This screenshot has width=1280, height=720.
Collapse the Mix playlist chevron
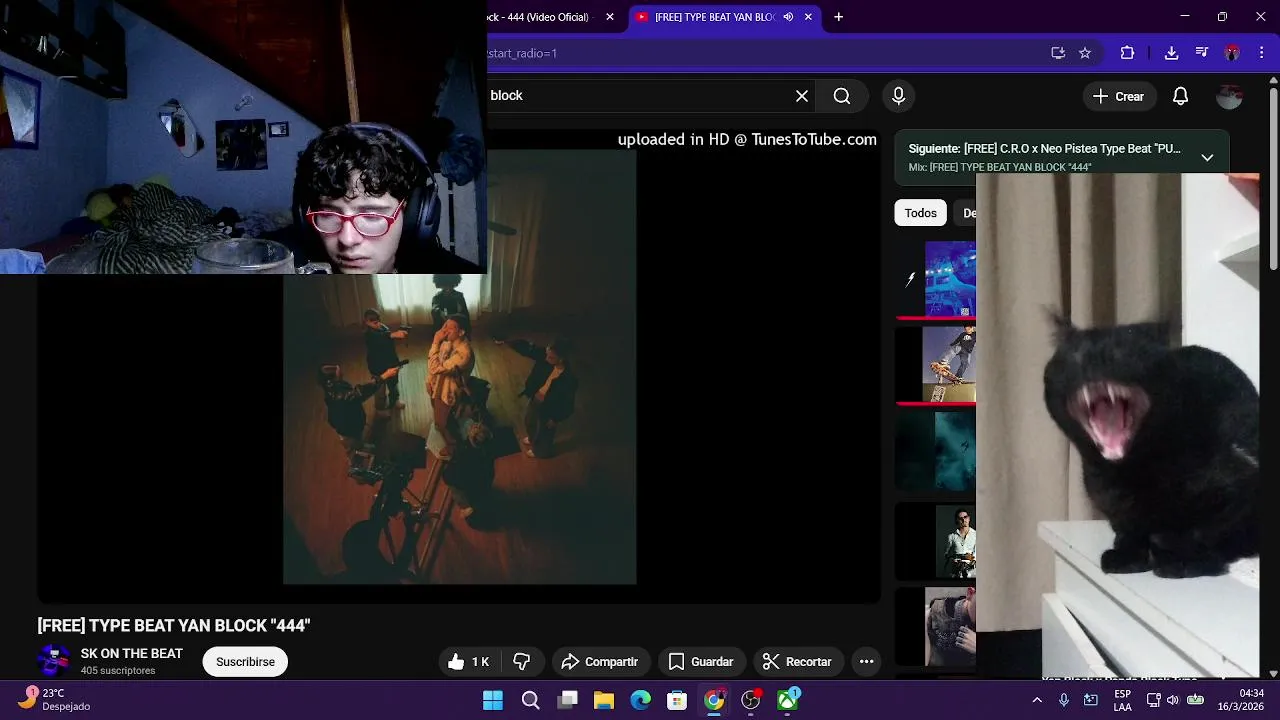1207,158
